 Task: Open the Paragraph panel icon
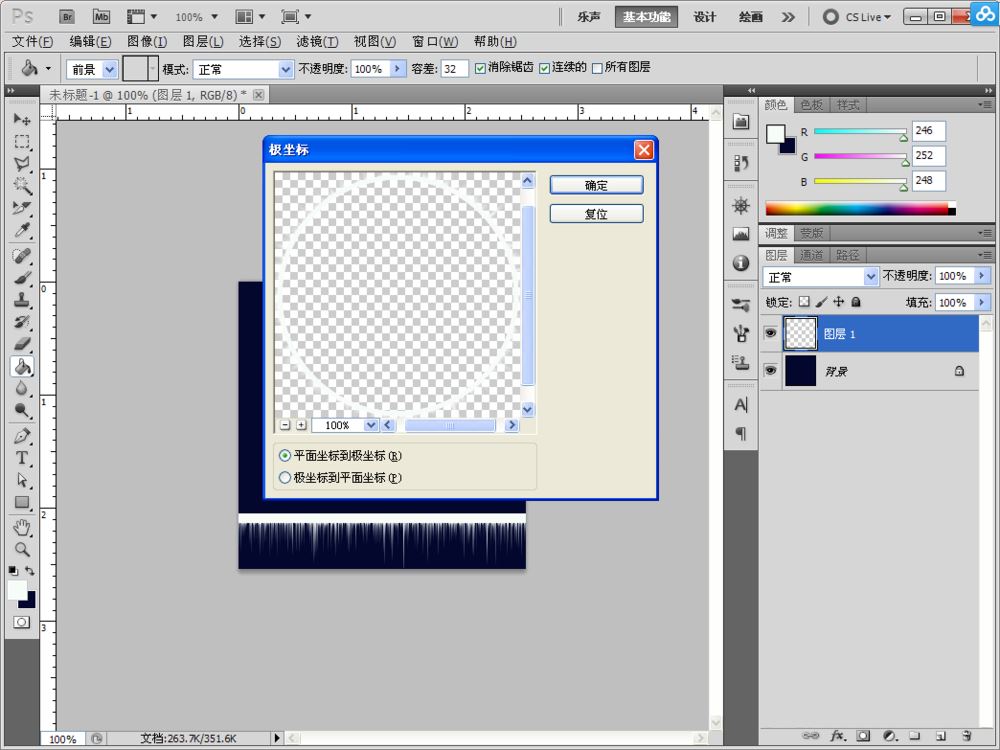740,434
